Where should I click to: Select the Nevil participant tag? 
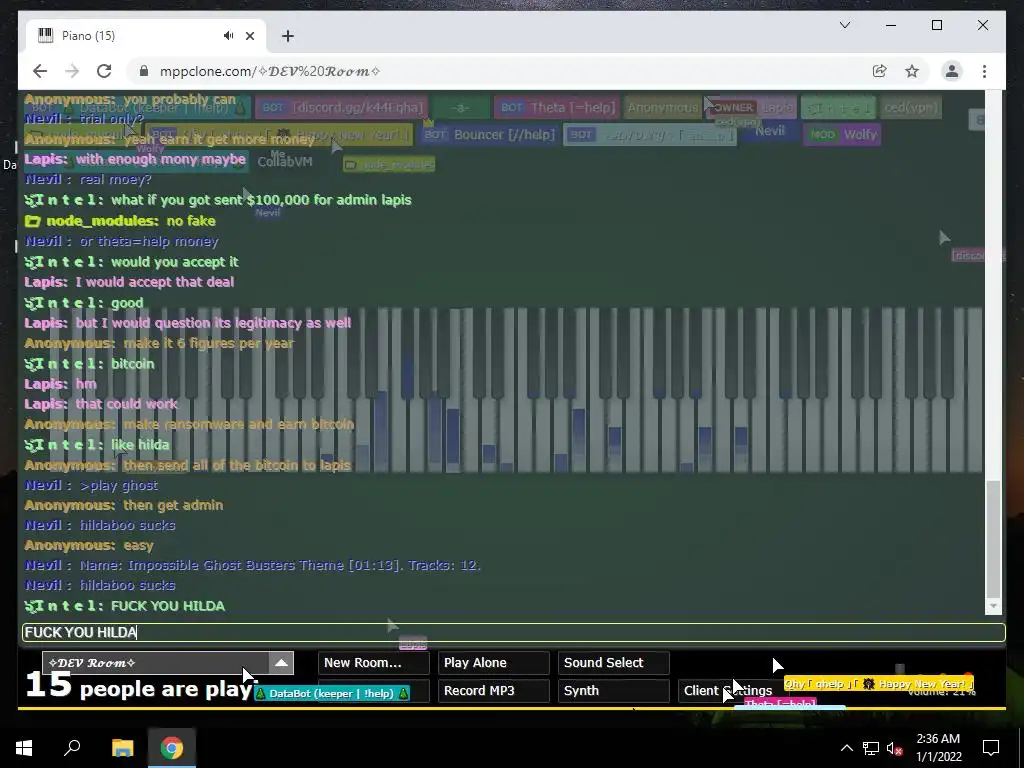769,131
